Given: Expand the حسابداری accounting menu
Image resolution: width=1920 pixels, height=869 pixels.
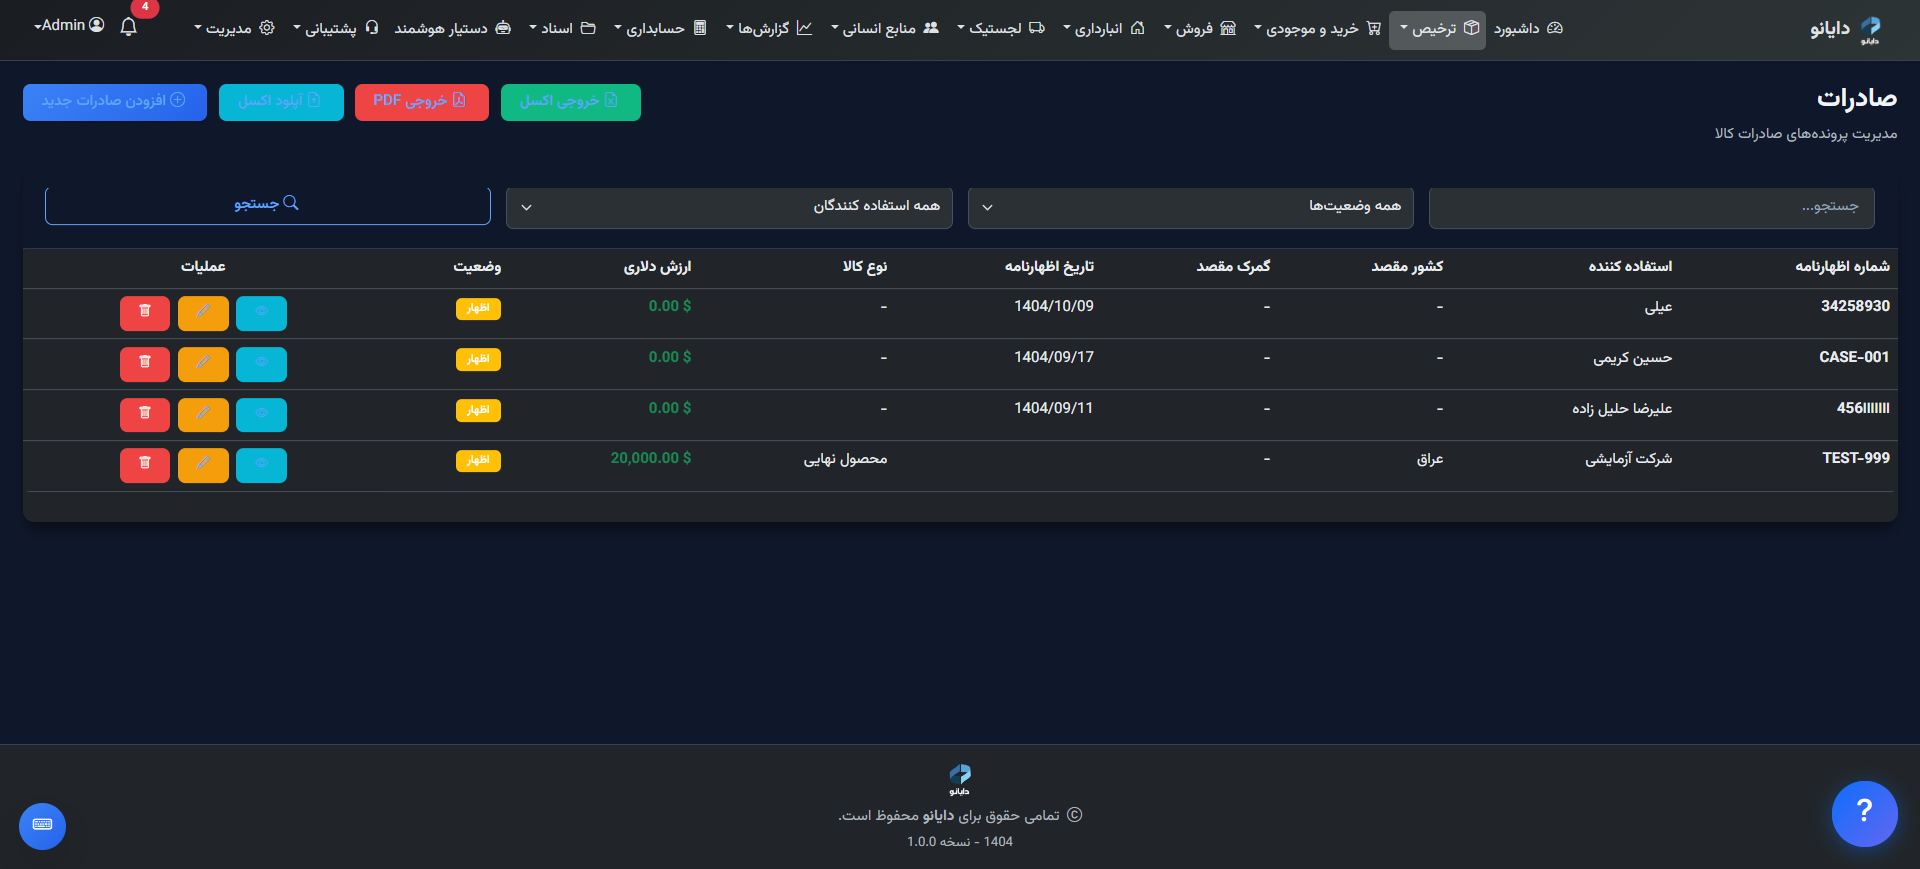Looking at the screenshot, I should 660,29.
